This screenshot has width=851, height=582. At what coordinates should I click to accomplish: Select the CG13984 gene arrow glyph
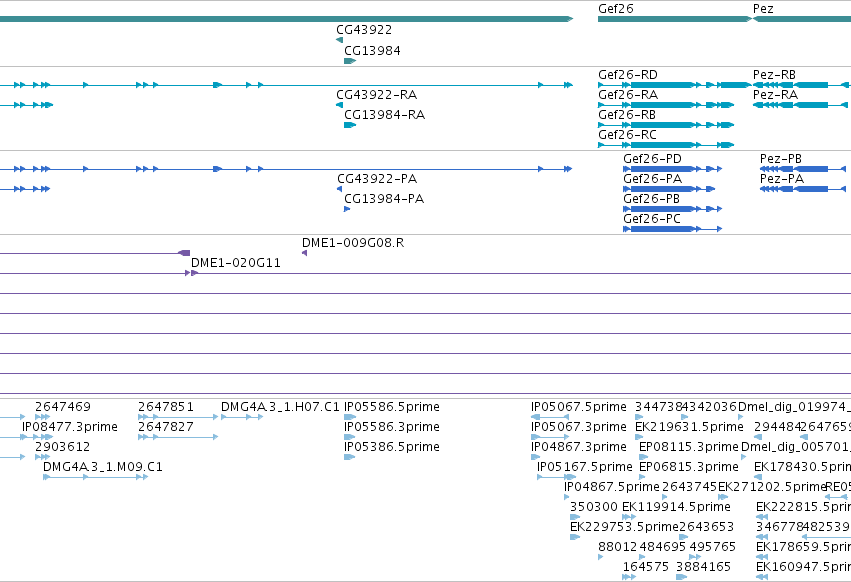(350, 61)
